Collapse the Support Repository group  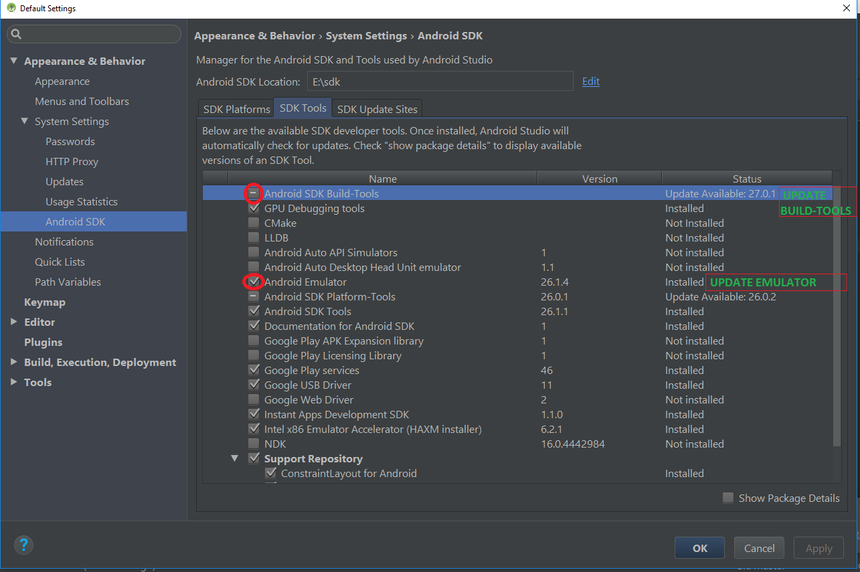coord(236,459)
